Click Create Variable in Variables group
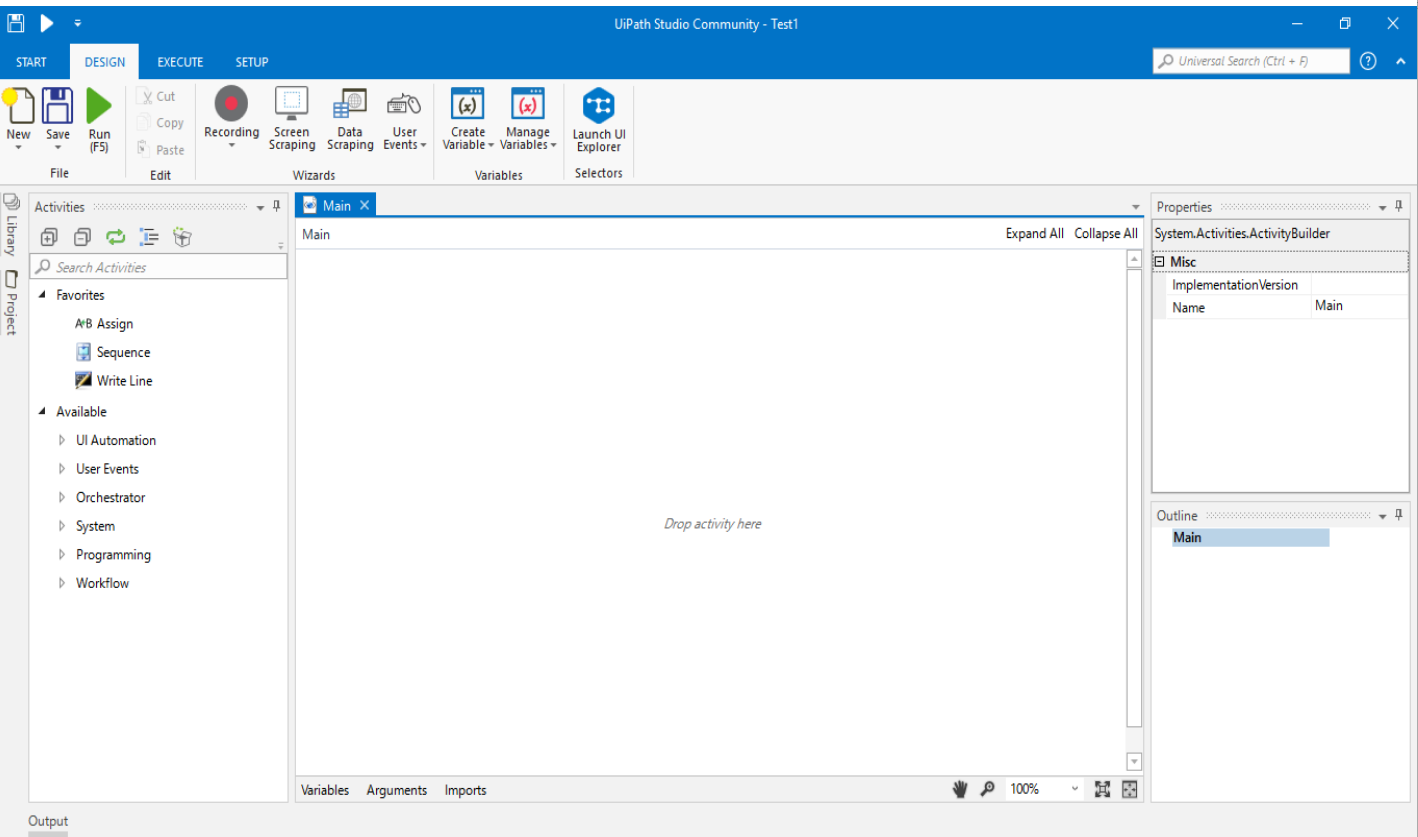Screen dimensions: 1418x837 [x=468, y=119]
